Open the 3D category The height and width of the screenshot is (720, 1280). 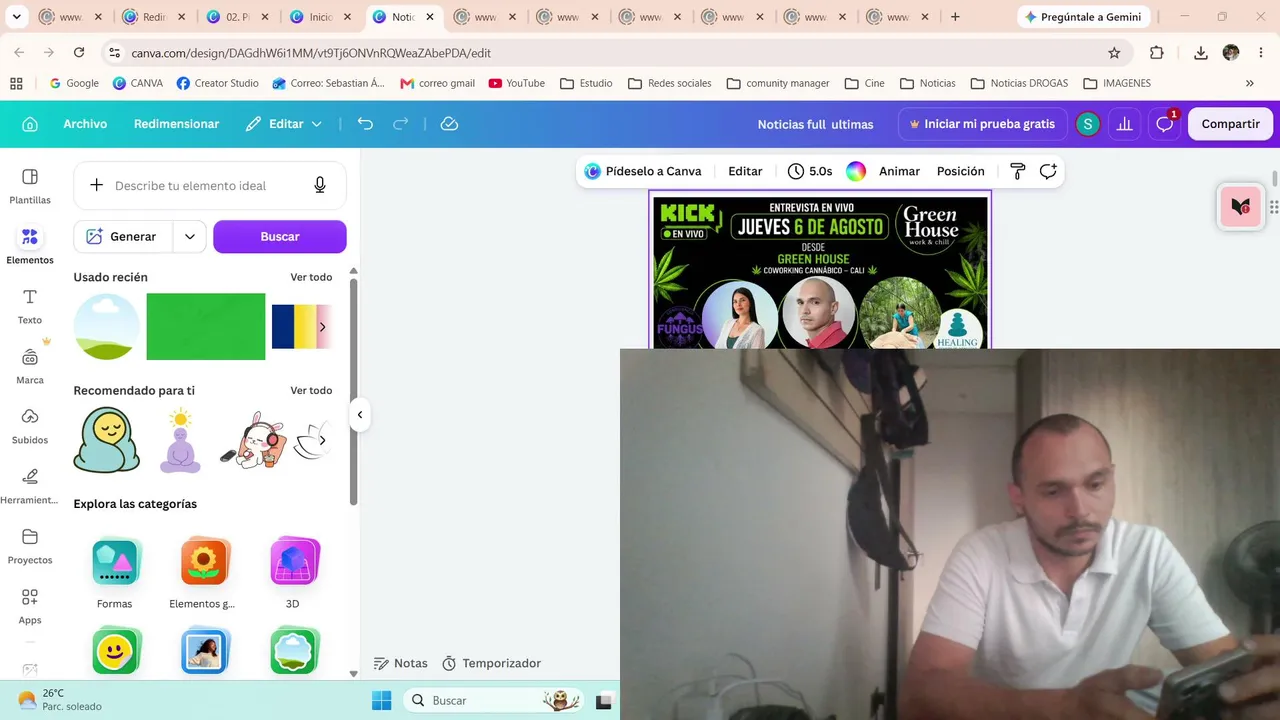click(x=293, y=574)
